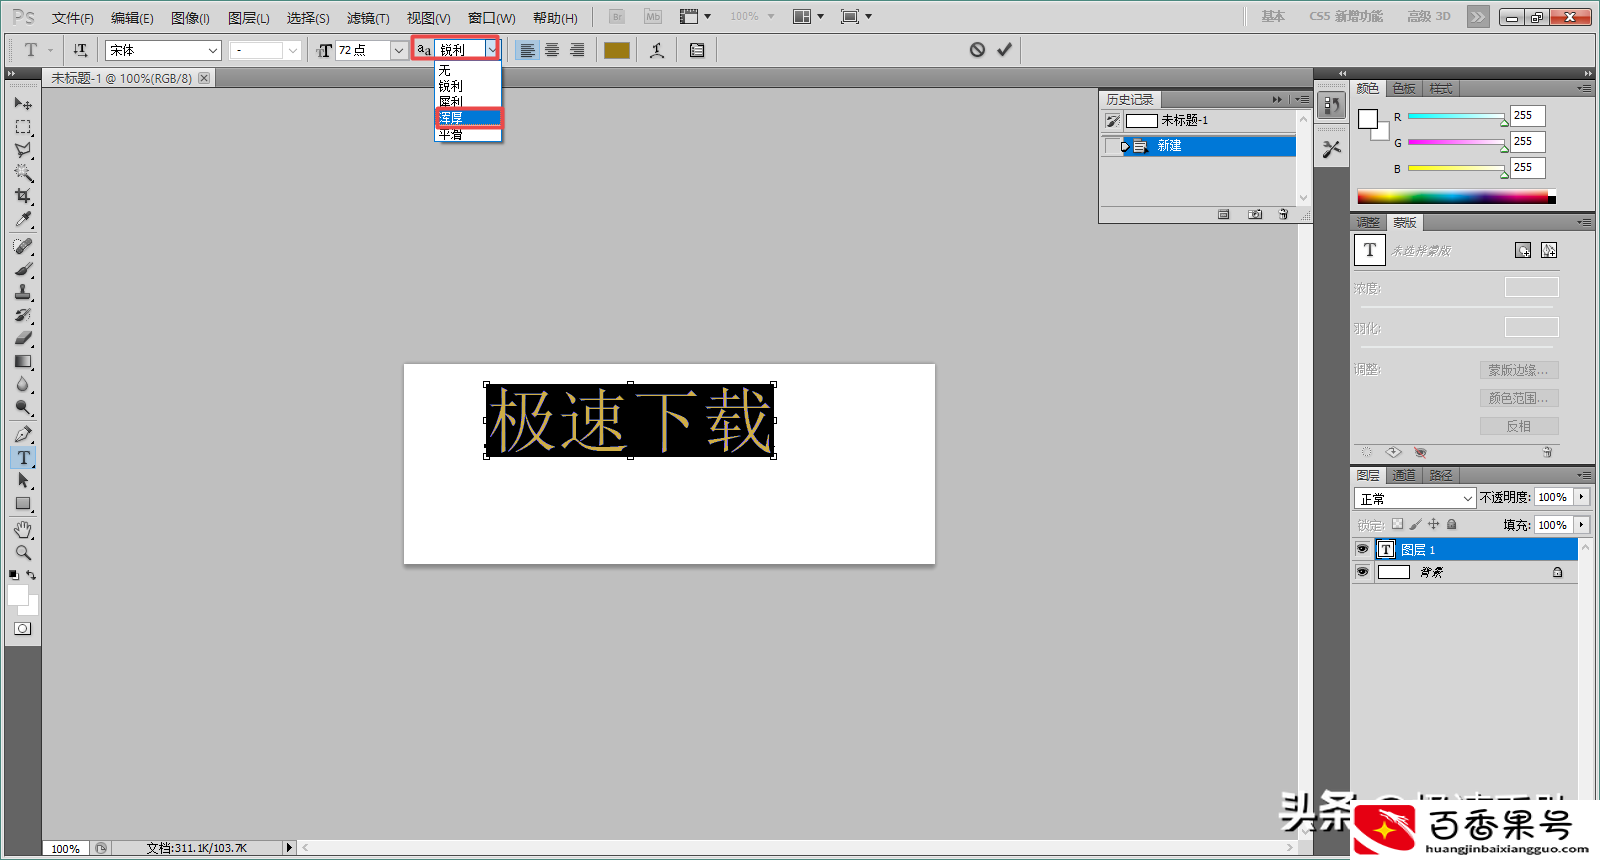
Task: Click the 基本 workspace button
Action: click(x=1272, y=16)
